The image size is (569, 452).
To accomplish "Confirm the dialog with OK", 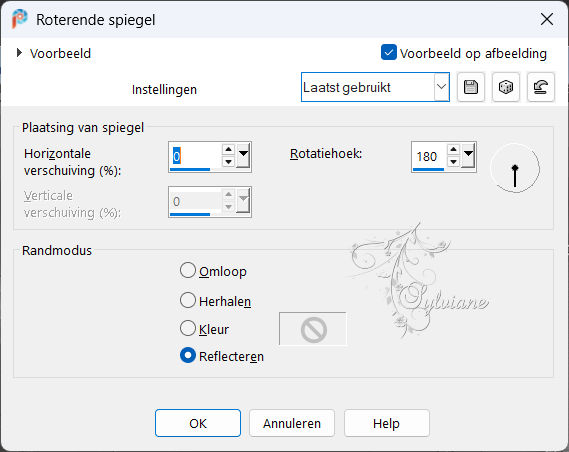I will click(x=198, y=423).
